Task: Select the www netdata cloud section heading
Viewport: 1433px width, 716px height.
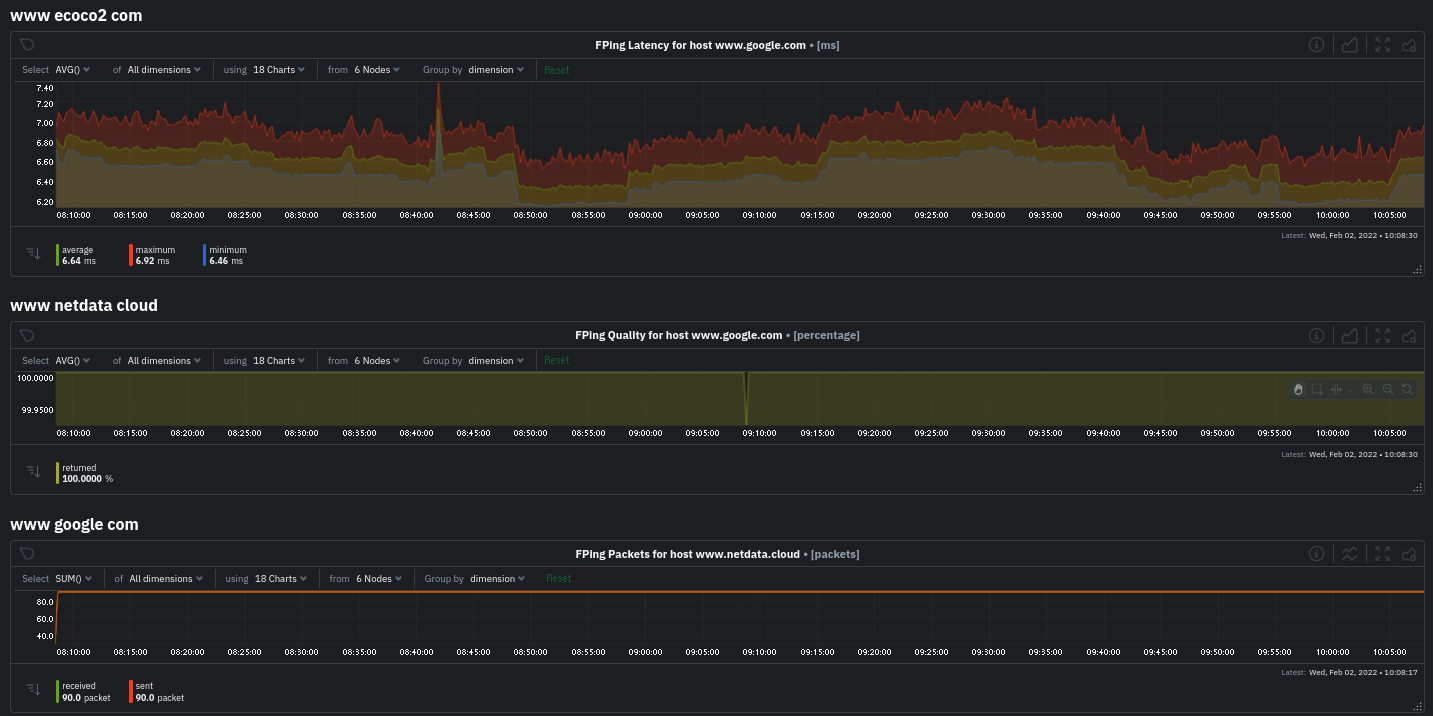Action: tap(84, 305)
